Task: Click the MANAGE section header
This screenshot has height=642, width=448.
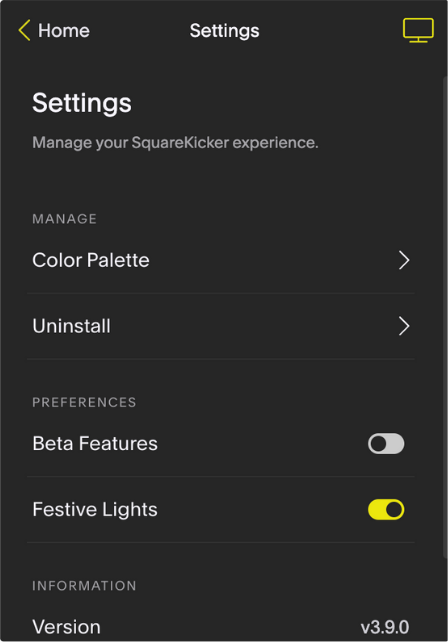Action: pos(65,219)
